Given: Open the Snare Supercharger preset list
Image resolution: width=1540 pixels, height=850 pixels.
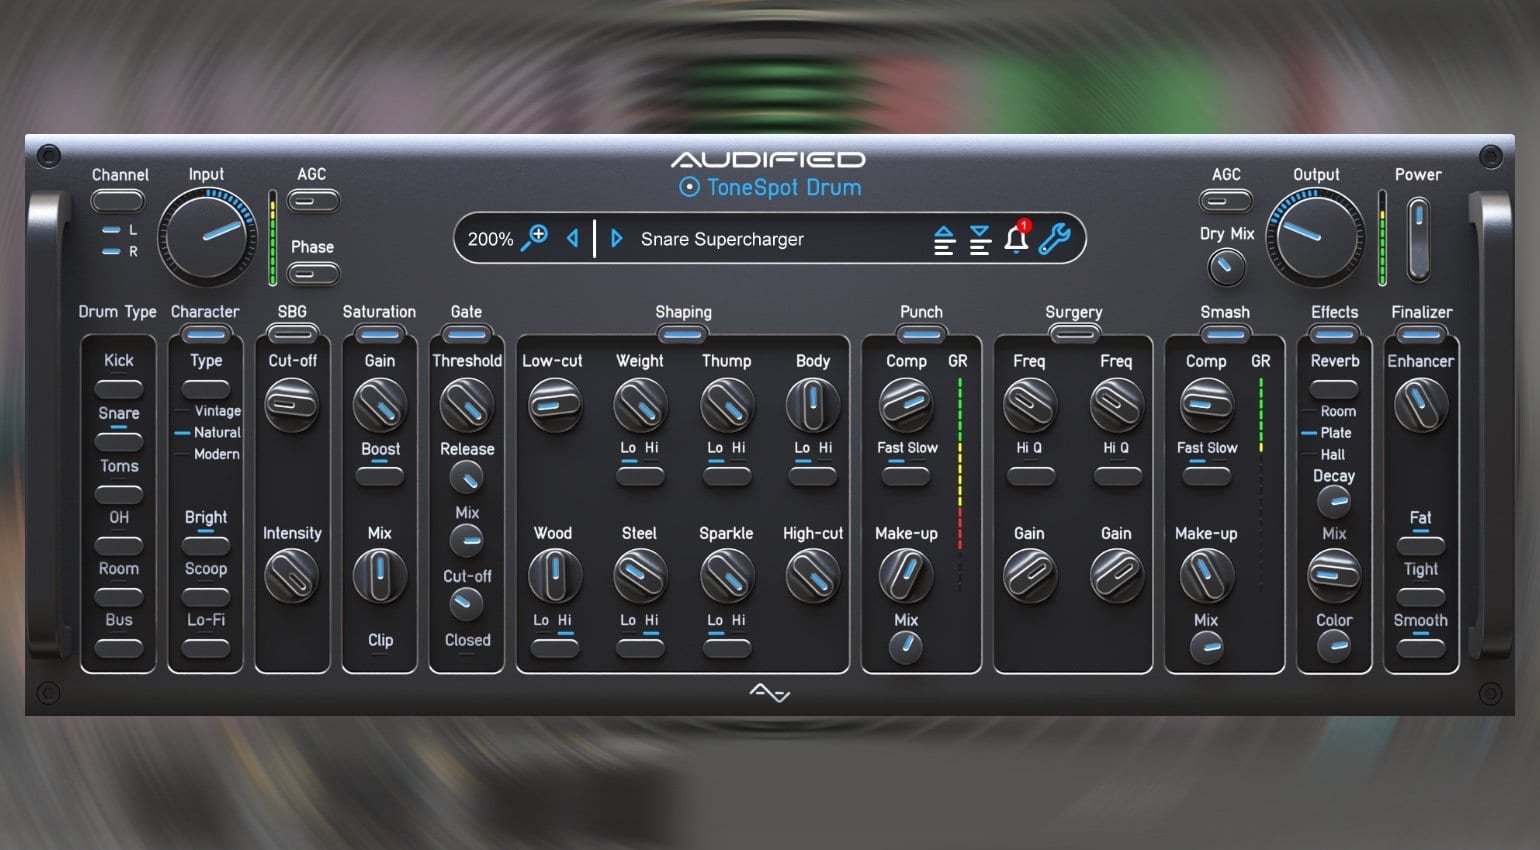Looking at the screenshot, I should 722,239.
